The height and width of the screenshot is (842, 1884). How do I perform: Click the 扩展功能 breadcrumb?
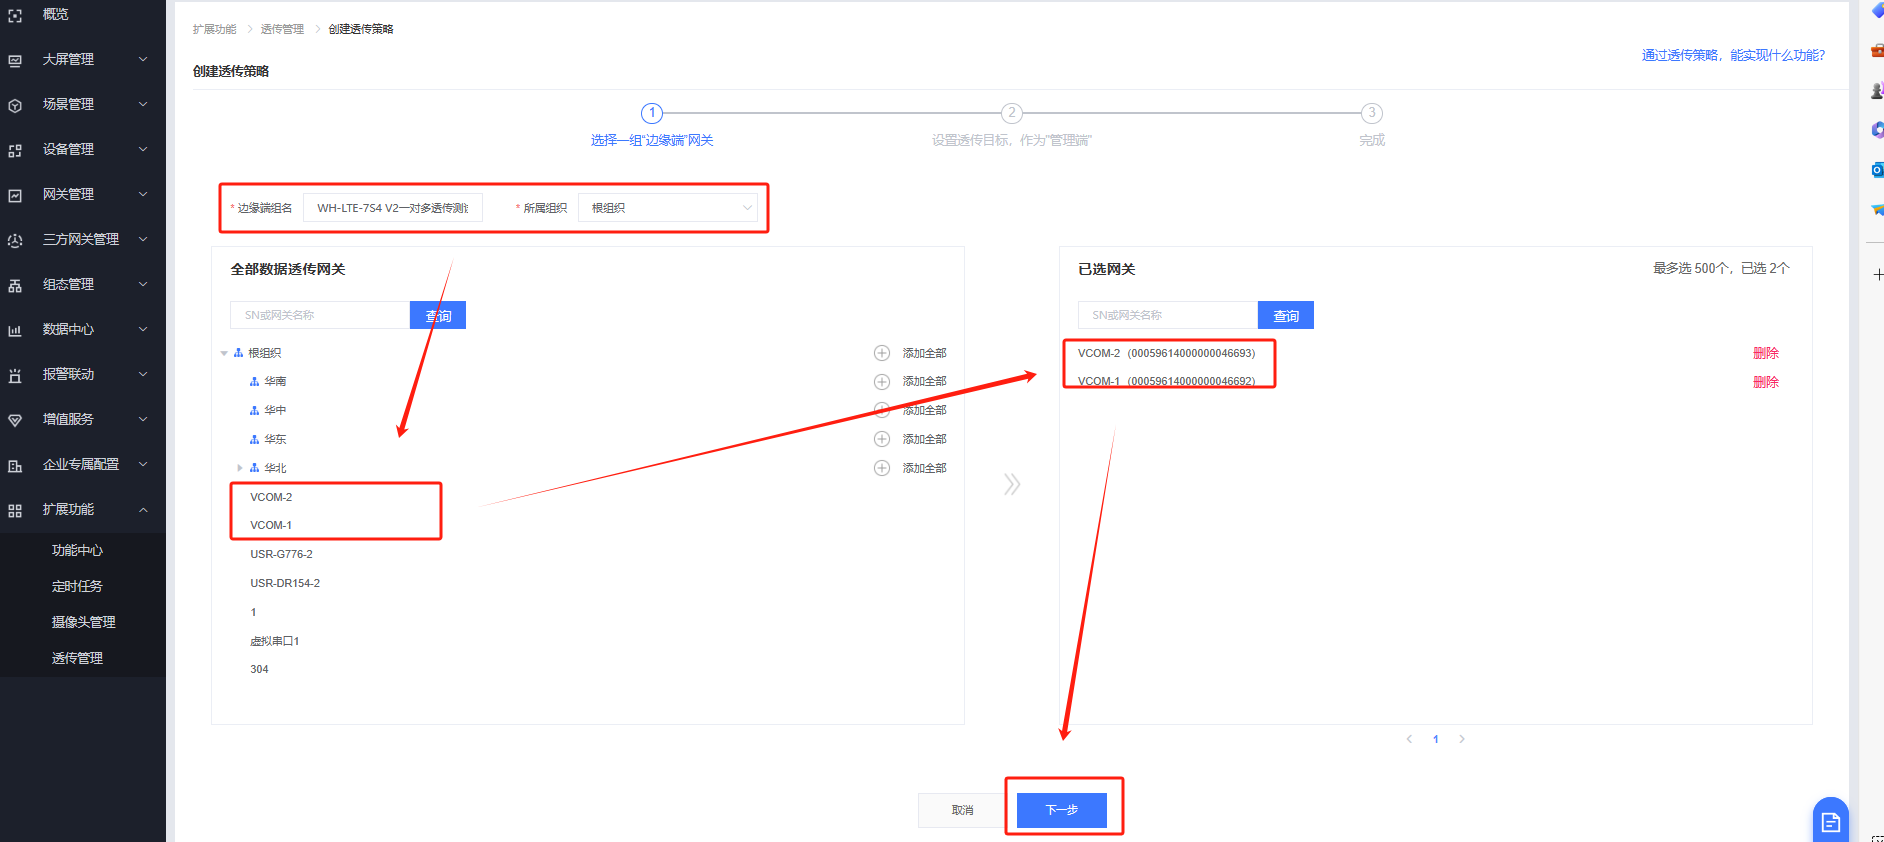(x=215, y=29)
